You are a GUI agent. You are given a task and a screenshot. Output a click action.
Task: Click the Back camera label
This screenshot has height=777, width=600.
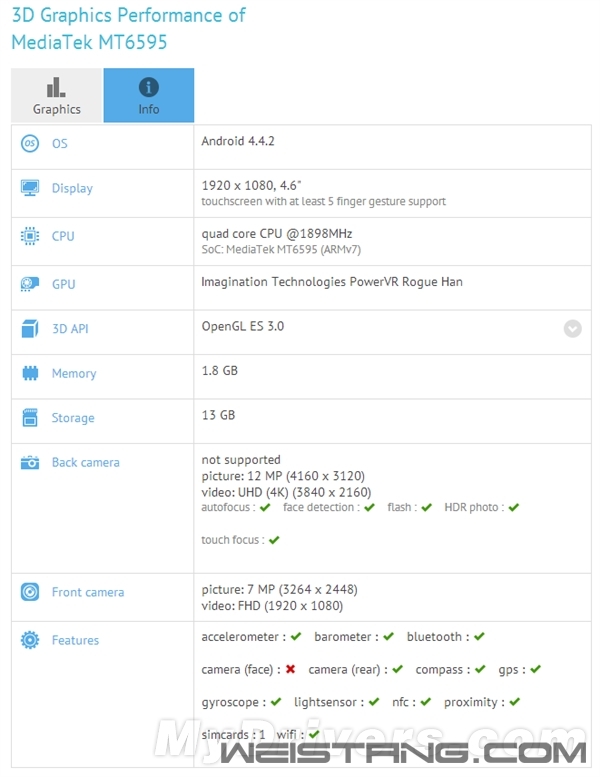click(86, 463)
